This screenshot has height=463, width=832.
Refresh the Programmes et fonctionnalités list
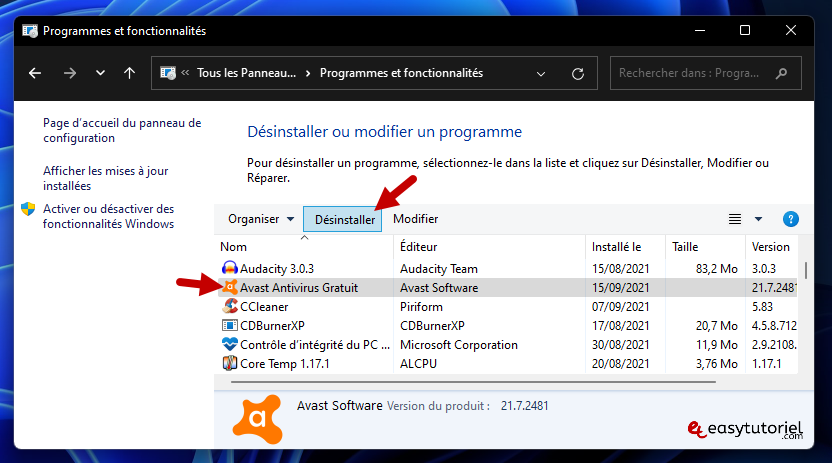[578, 74]
